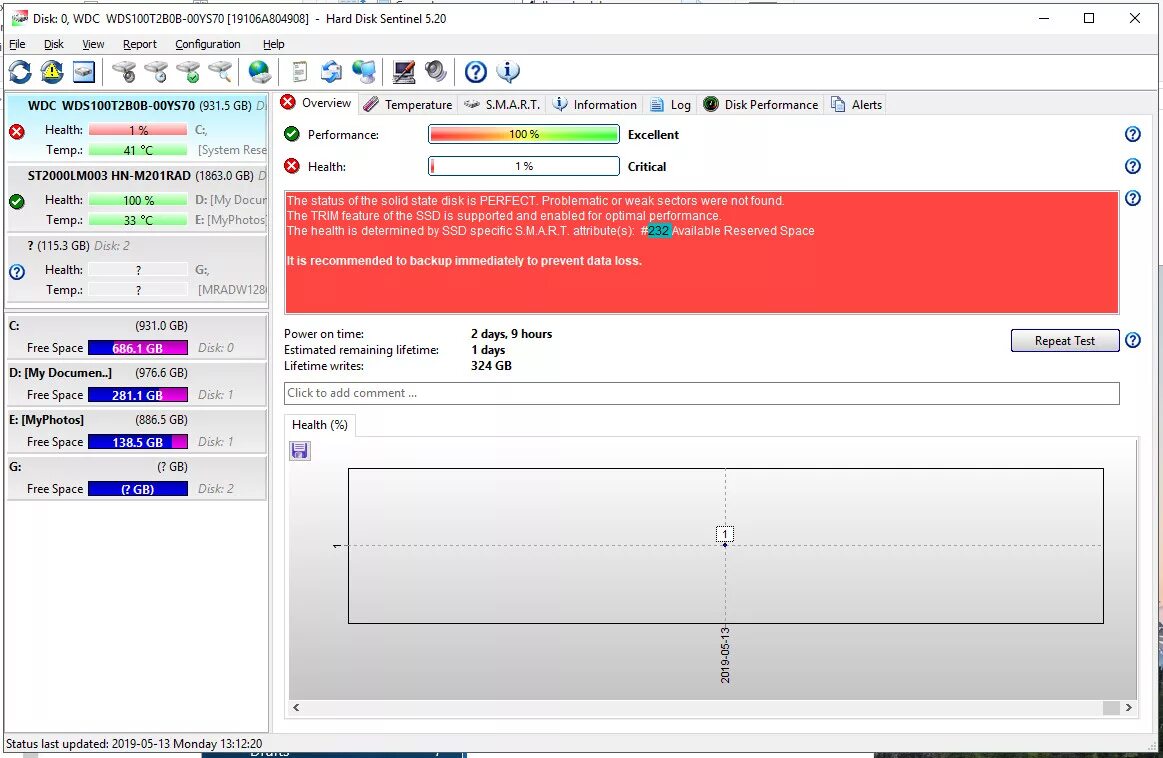1163x758 pixels.
Task: Open the File menu
Action: point(17,45)
